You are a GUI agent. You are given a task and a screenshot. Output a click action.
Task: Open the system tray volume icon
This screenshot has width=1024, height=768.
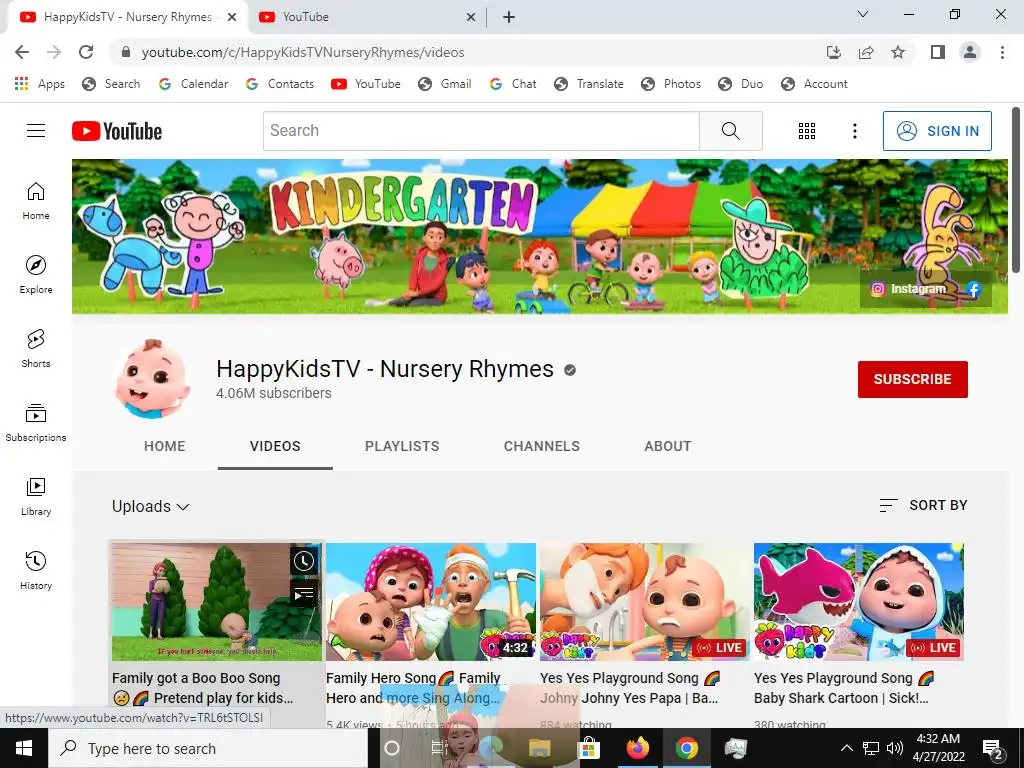tap(895, 748)
